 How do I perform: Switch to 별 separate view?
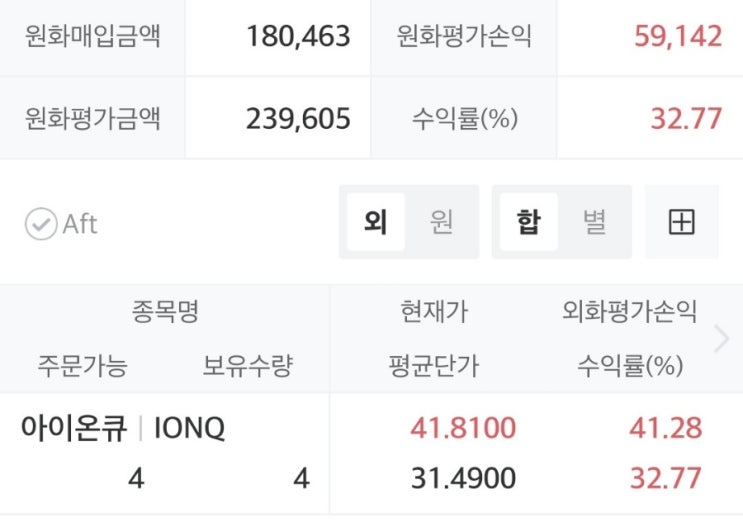coord(594,222)
